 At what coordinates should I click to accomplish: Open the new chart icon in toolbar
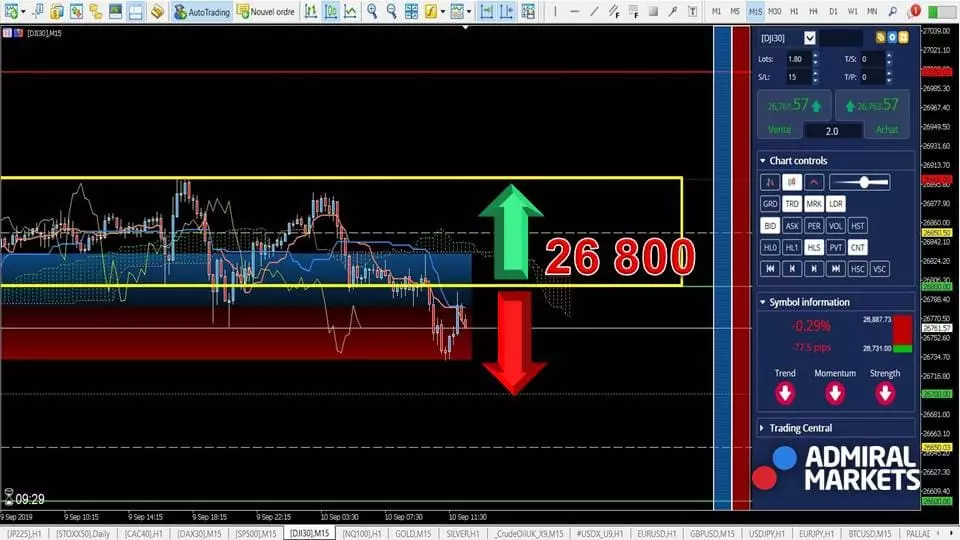coord(11,11)
